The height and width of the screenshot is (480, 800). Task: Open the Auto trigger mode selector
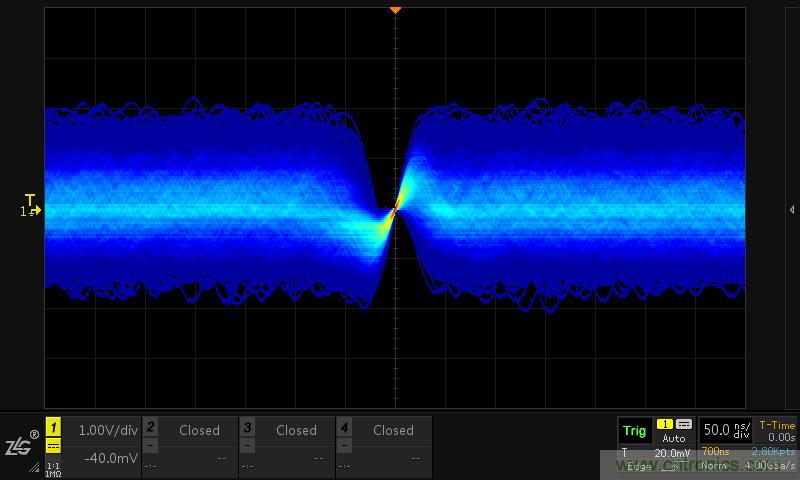pyautogui.click(x=674, y=438)
